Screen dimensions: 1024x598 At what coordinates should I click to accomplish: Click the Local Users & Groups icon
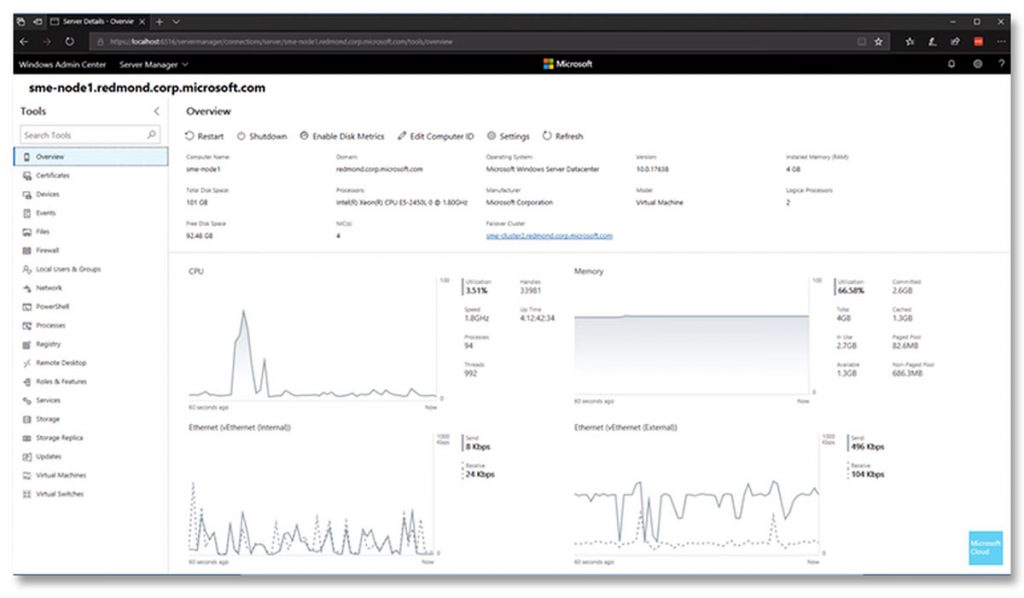27,269
